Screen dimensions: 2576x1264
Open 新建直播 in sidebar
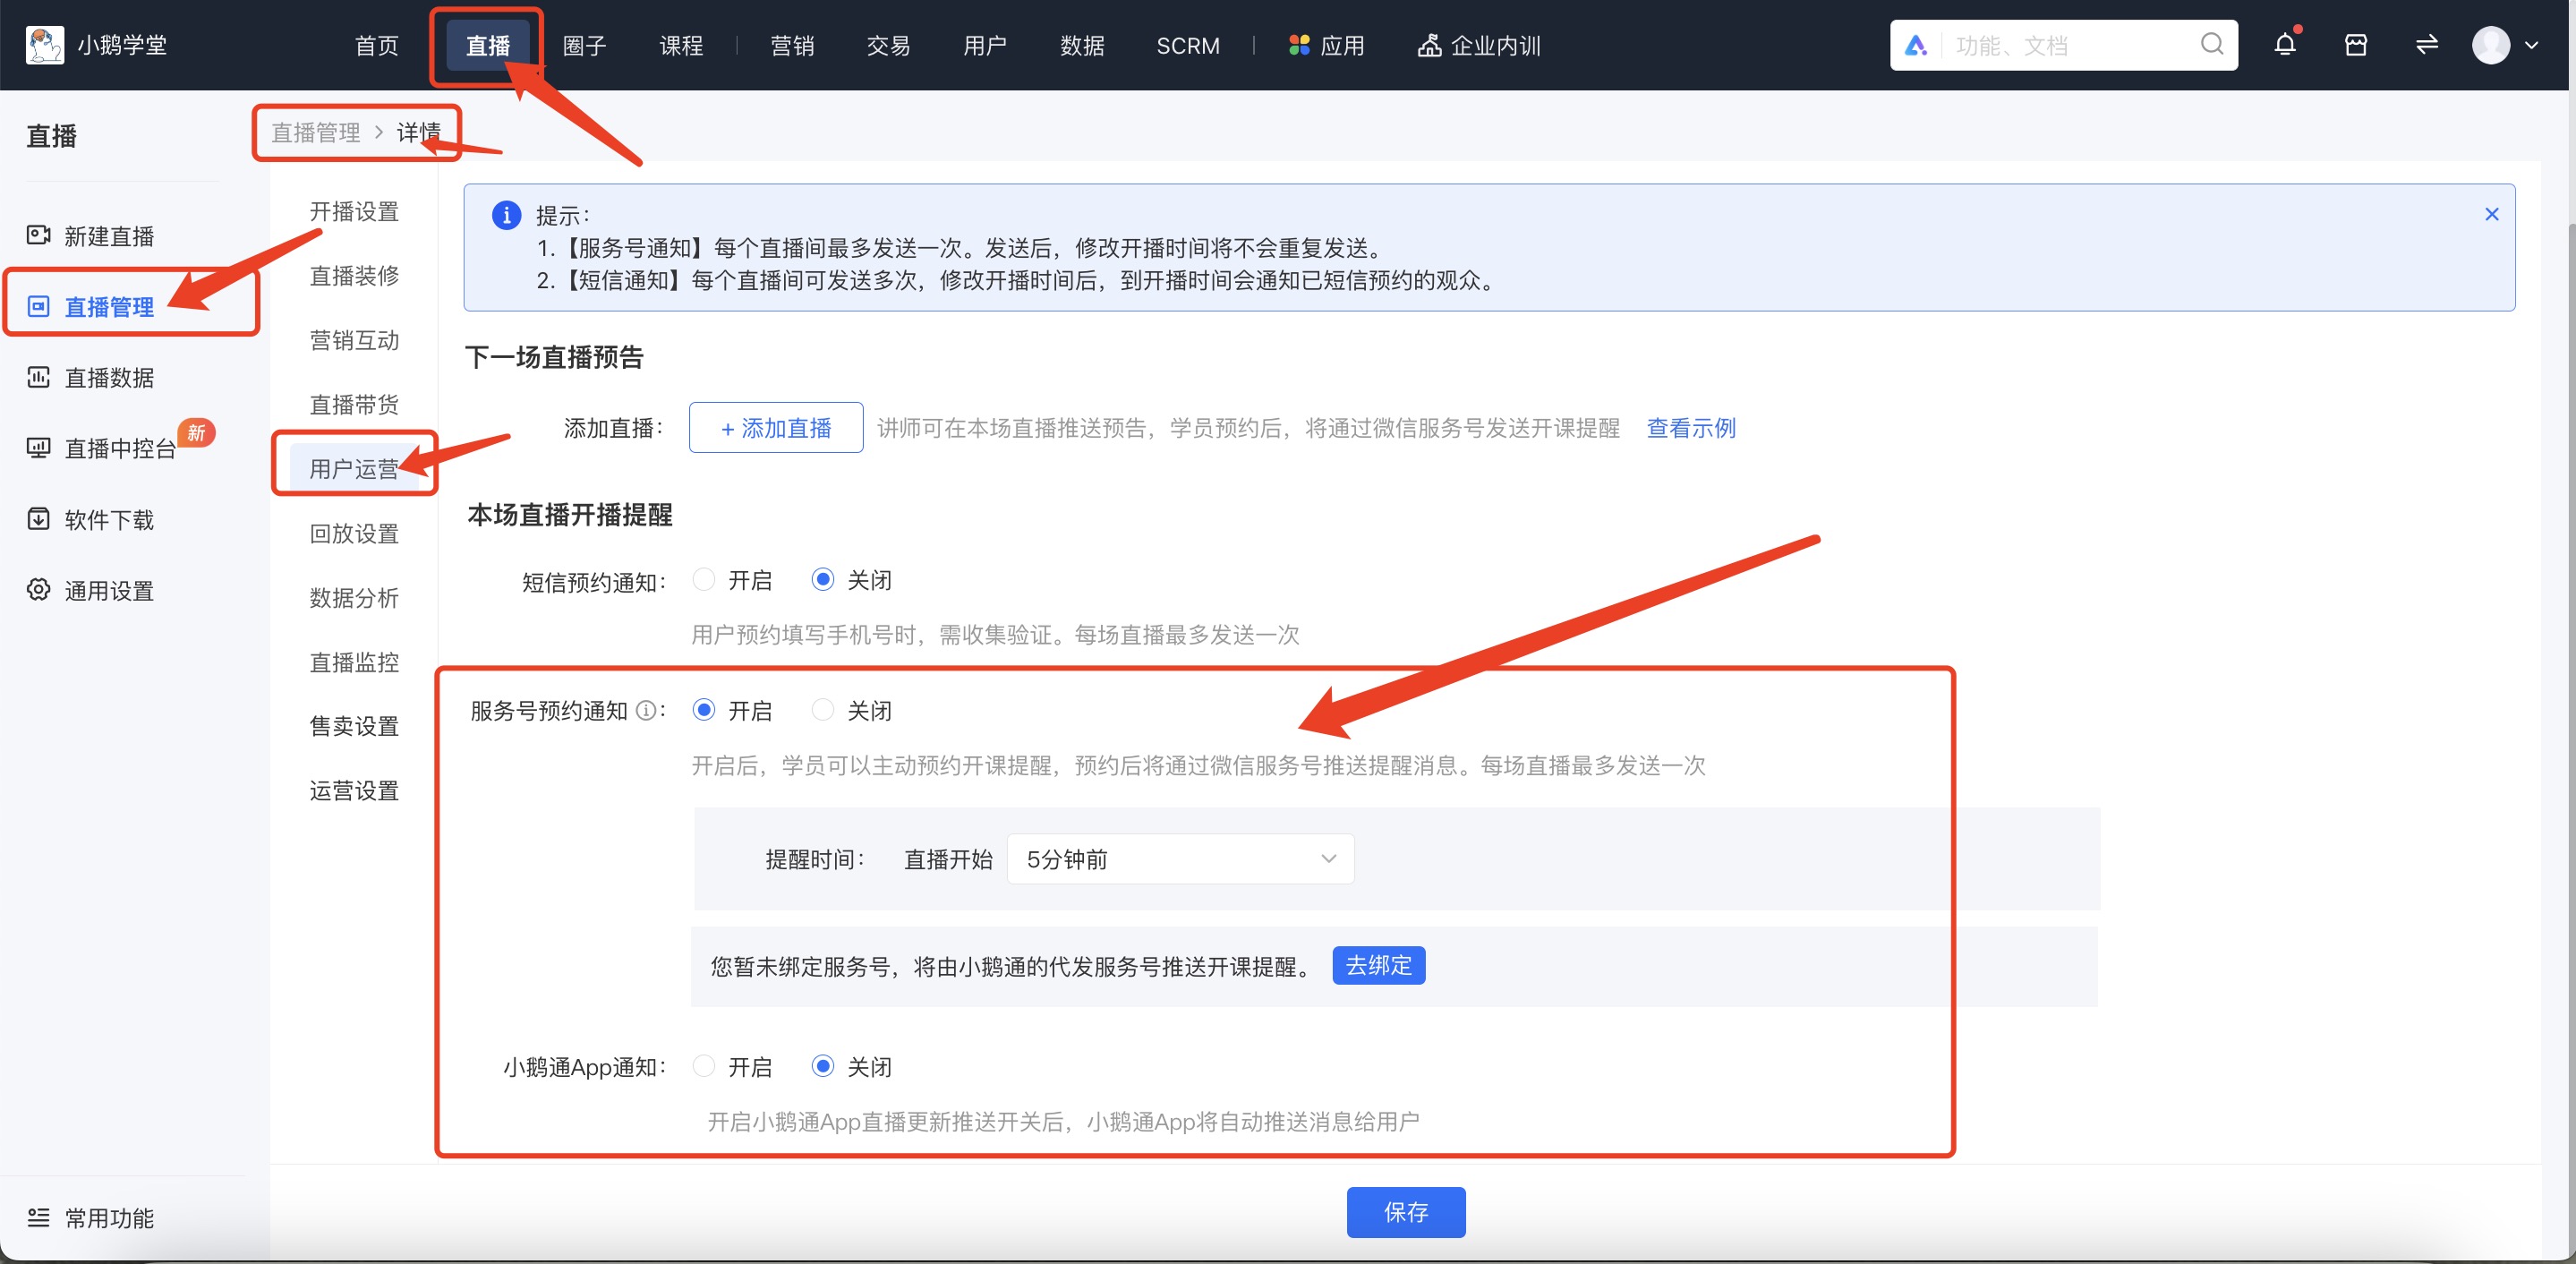[108, 236]
